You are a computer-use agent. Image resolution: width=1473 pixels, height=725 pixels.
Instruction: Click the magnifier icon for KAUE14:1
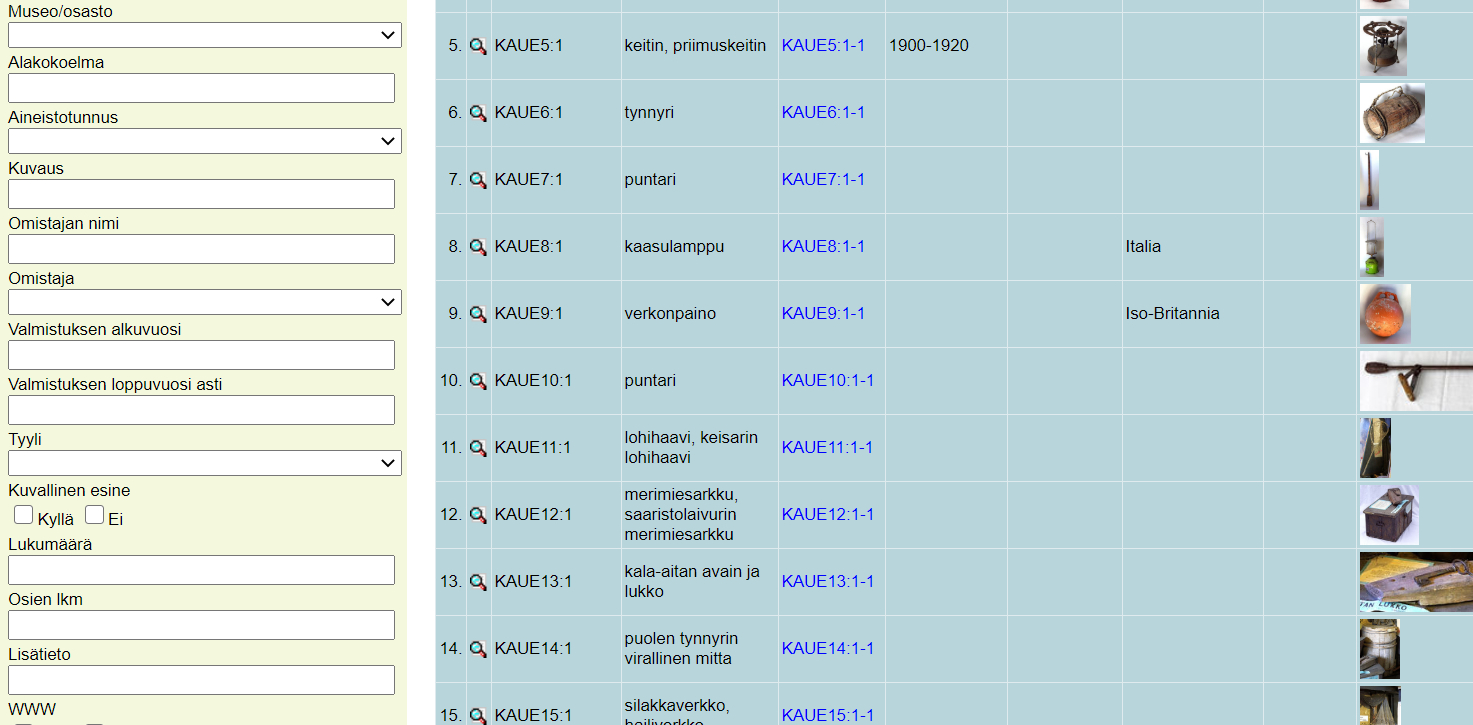[x=478, y=649]
